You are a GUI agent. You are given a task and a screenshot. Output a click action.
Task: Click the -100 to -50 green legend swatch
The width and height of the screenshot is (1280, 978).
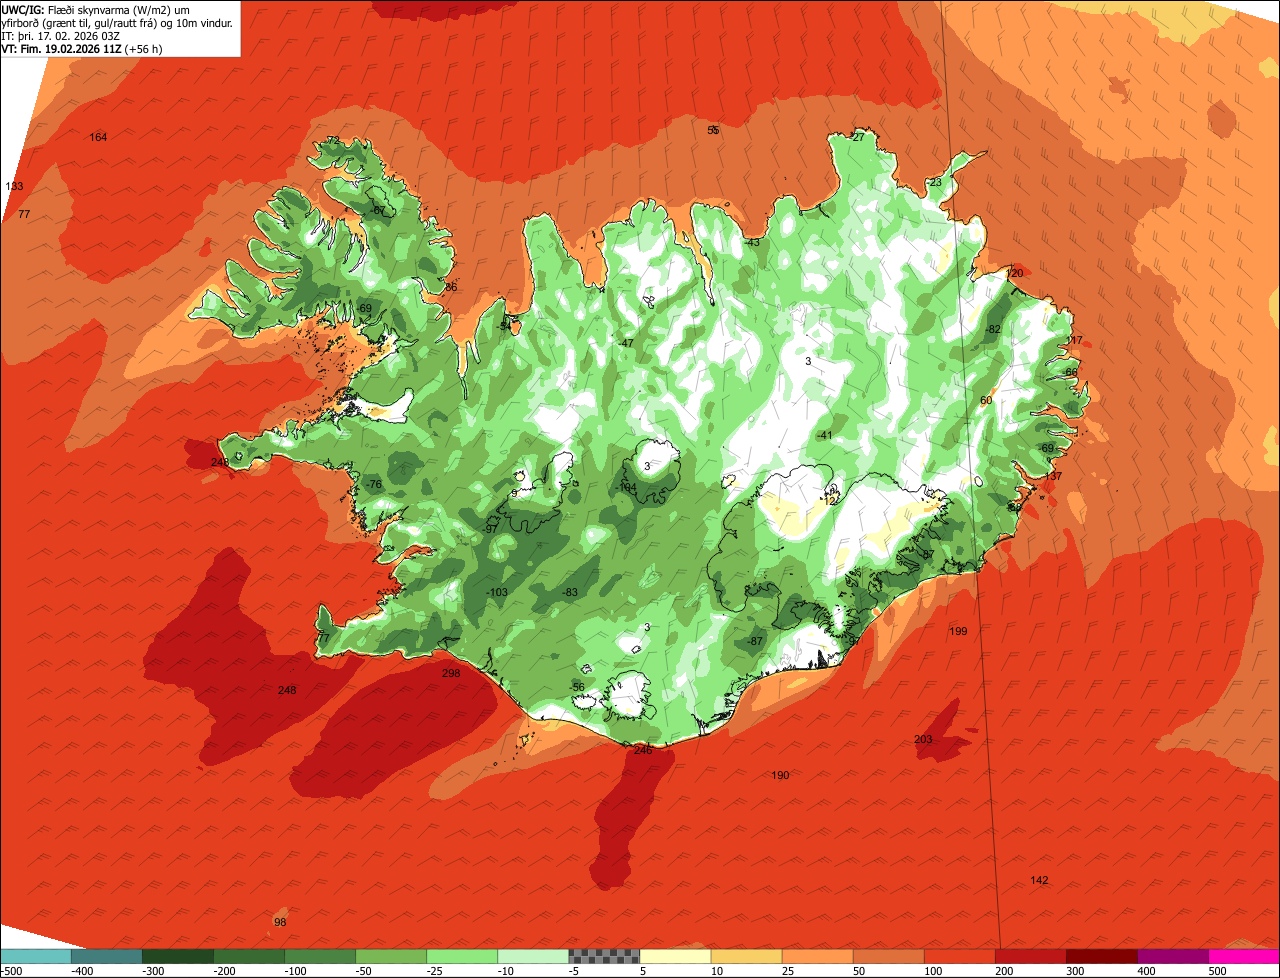pos(320,956)
